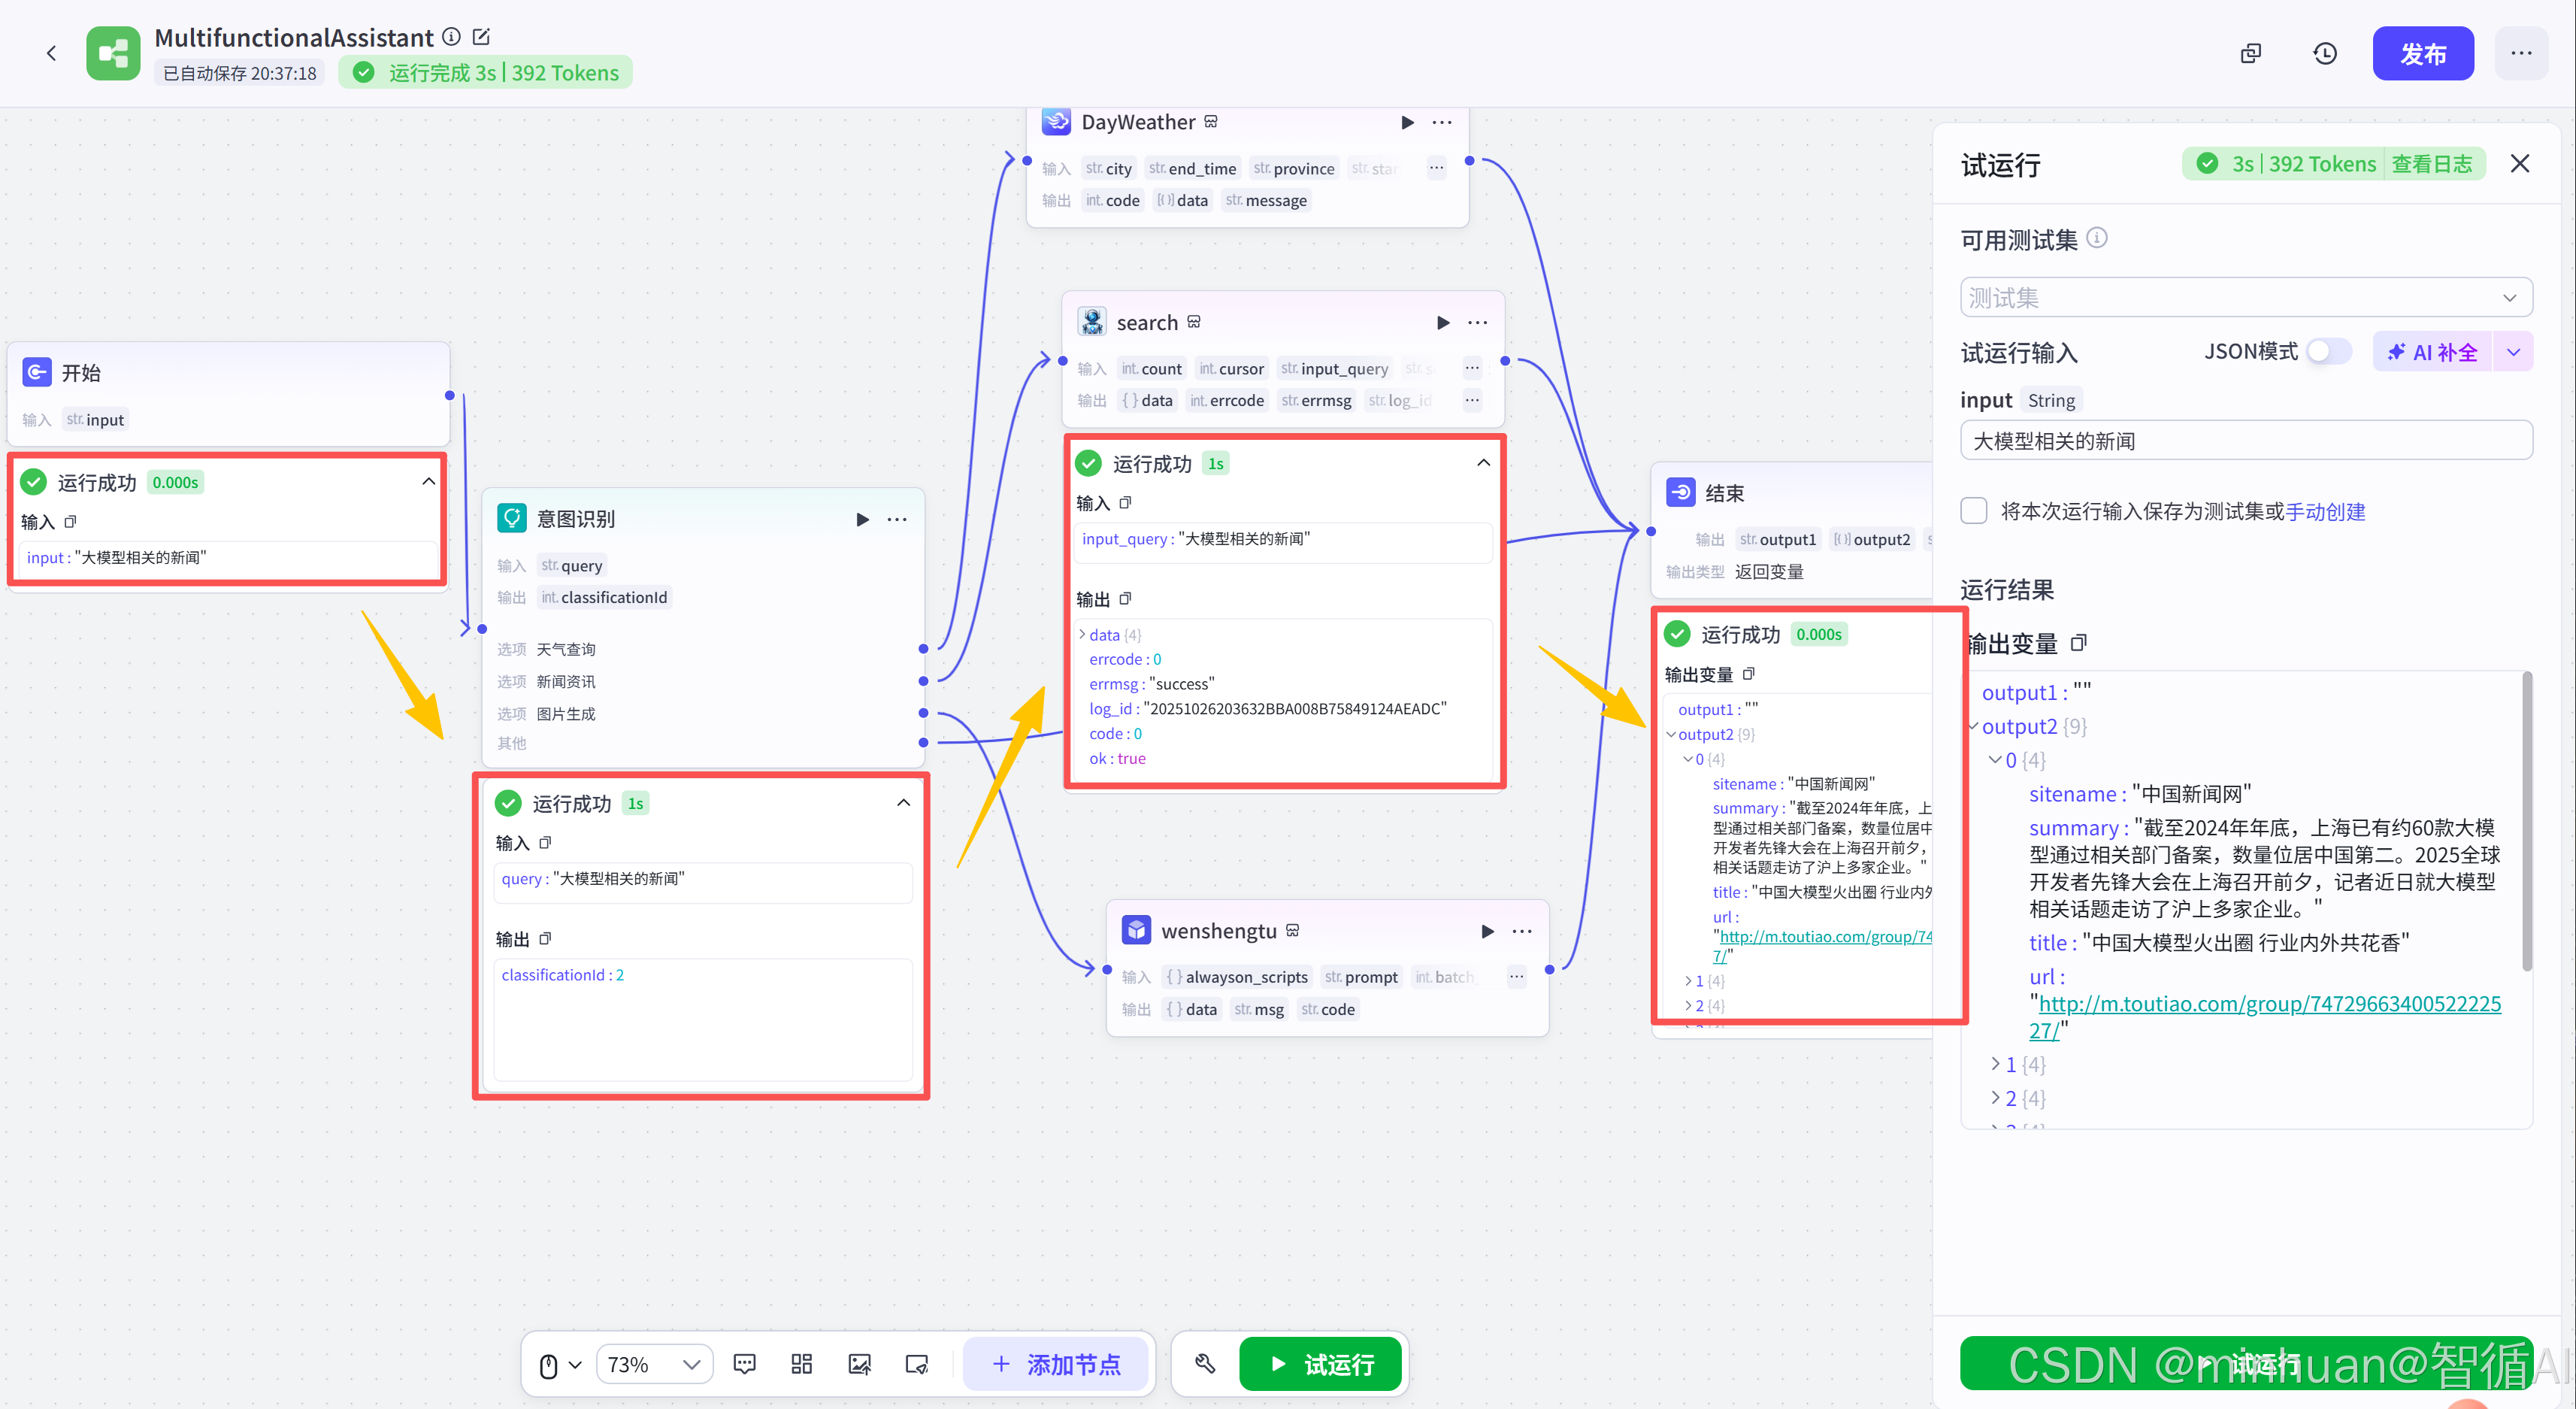This screenshot has height=1409, width=2576.
Task: Click the comment icon in bottom toolbar
Action: point(744,1364)
